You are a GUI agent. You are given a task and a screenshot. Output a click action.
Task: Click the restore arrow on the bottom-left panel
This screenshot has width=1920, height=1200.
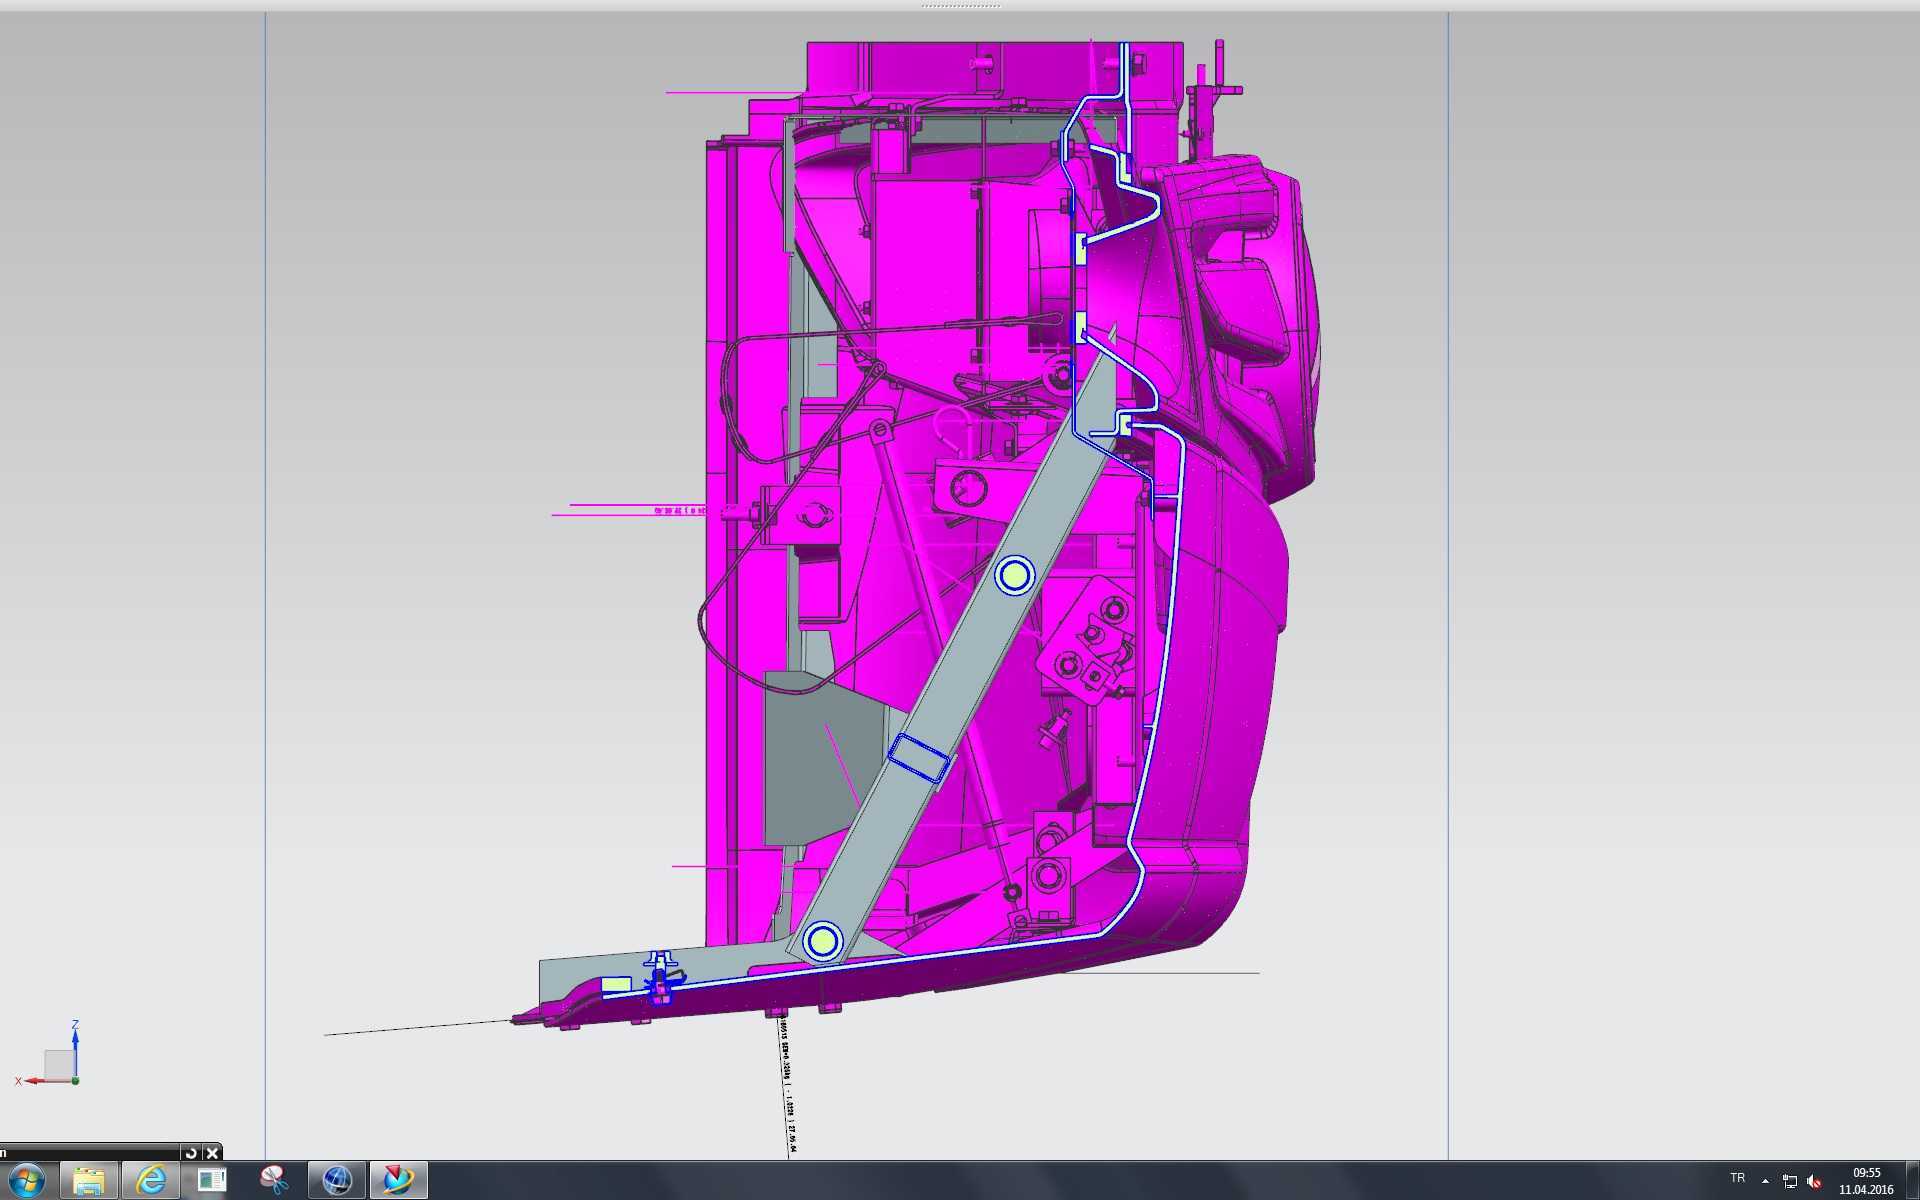click(x=191, y=1152)
